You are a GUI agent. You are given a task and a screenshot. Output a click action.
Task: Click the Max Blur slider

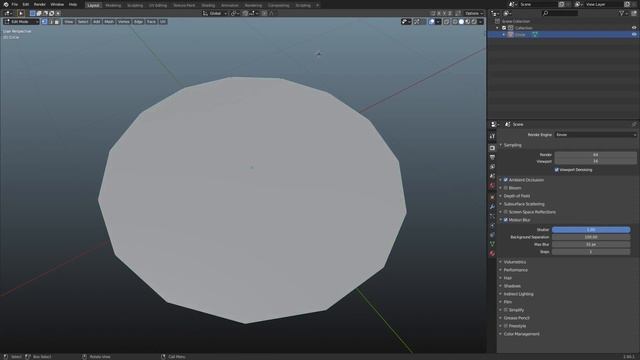click(x=591, y=244)
